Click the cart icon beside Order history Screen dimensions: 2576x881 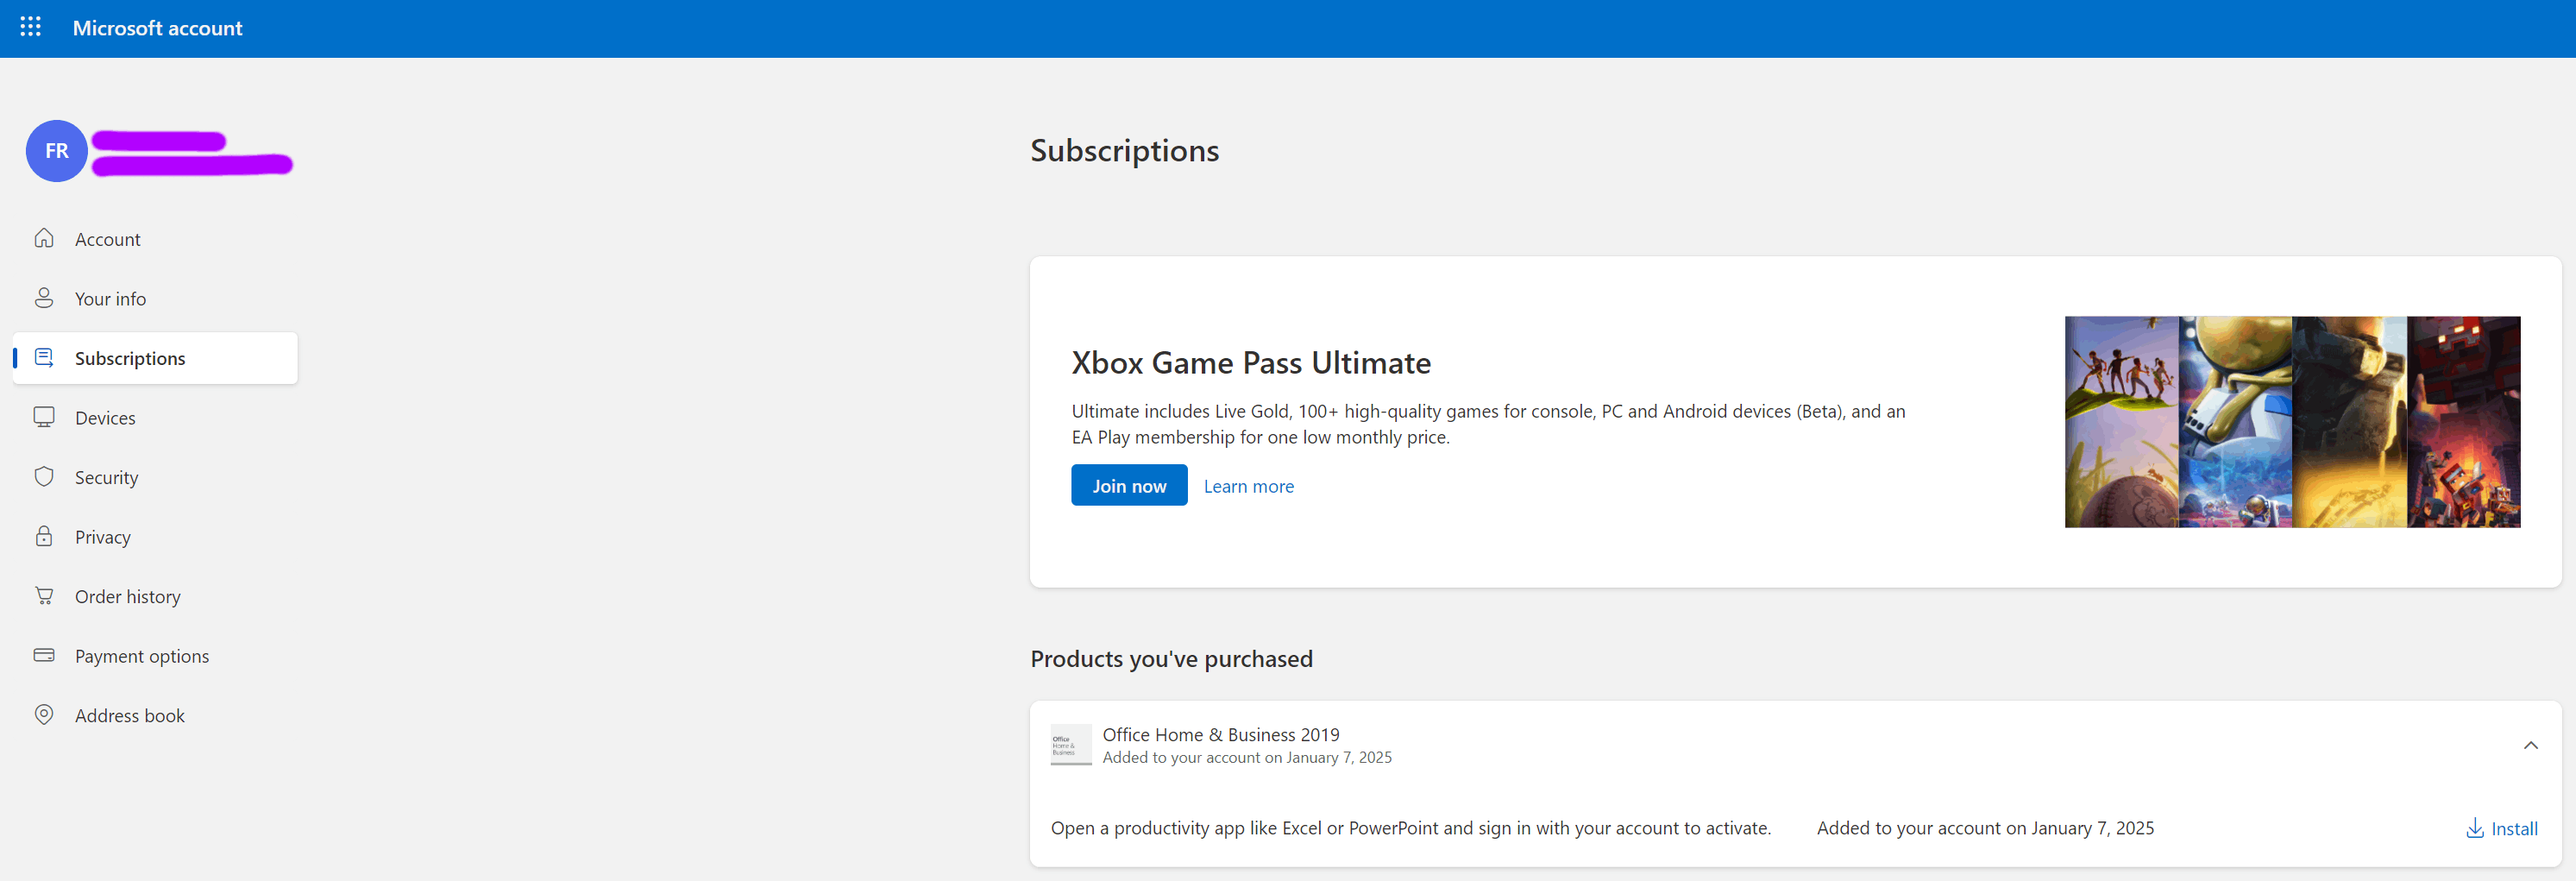tap(44, 596)
